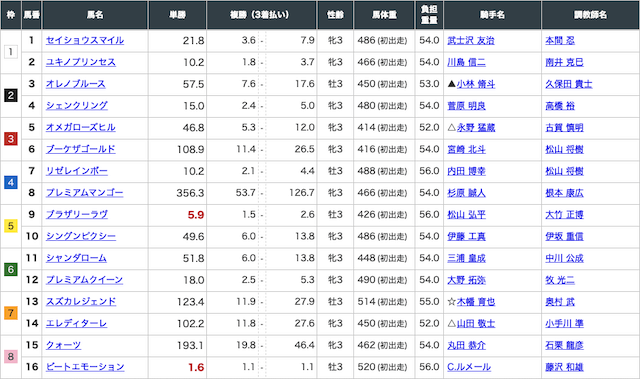Select the blue frame 4 badge
The image size is (640, 379).
click(11, 182)
